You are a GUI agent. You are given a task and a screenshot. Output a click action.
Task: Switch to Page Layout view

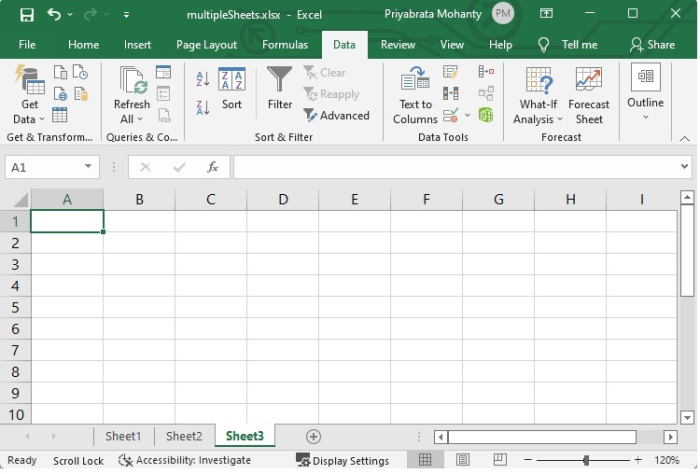pos(462,460)
